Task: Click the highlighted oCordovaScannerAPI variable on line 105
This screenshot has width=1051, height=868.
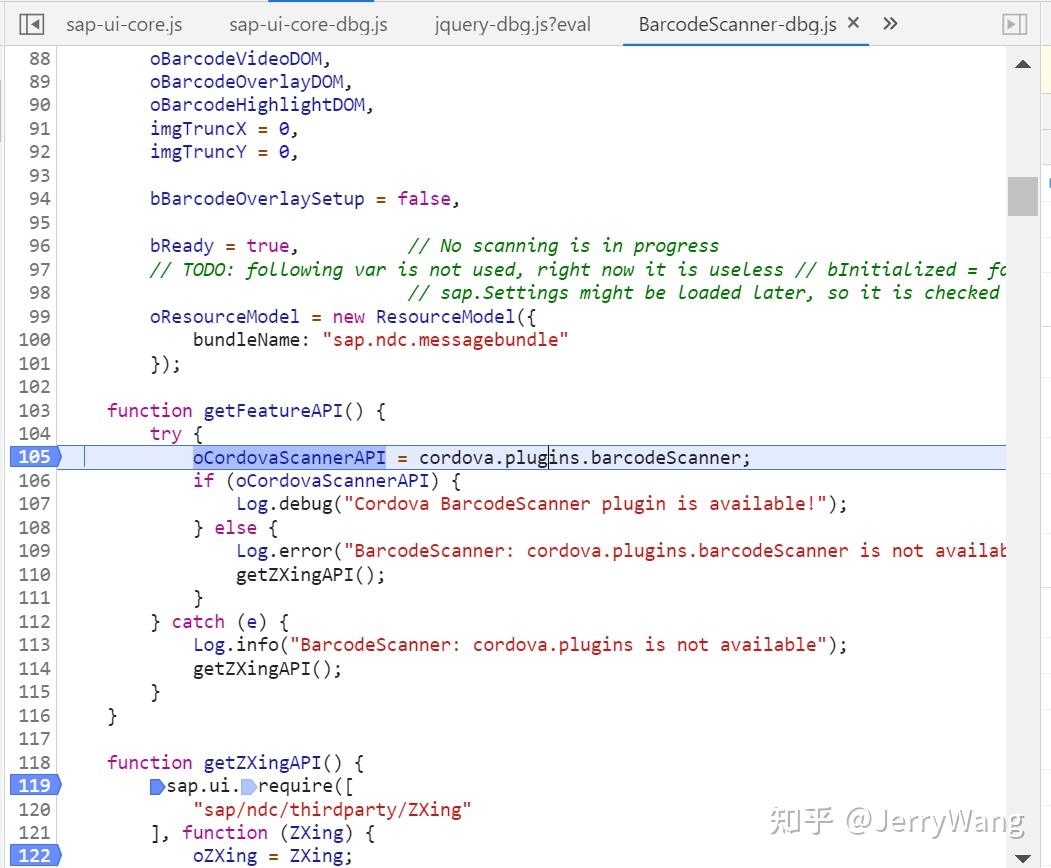Action: pyautogui.click(x=290, y=457)
